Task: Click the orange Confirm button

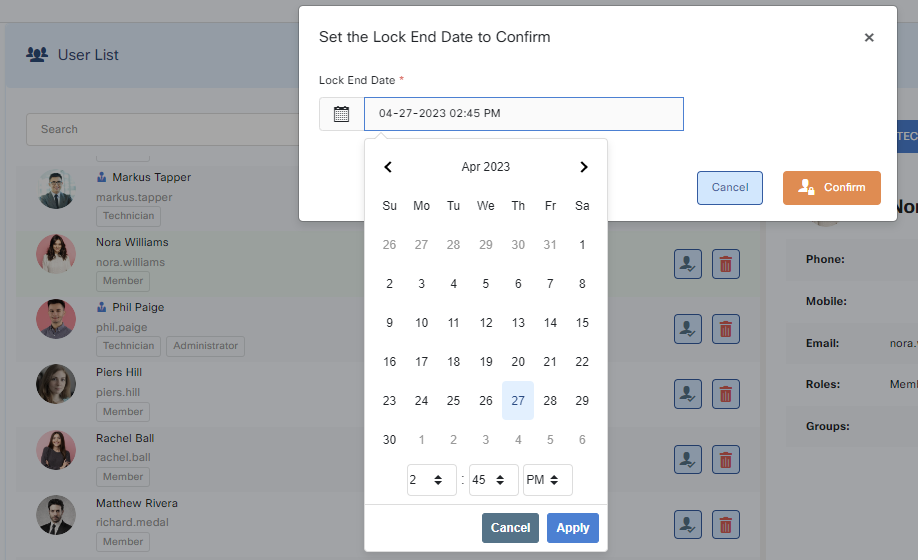Action: coord(831,188)
